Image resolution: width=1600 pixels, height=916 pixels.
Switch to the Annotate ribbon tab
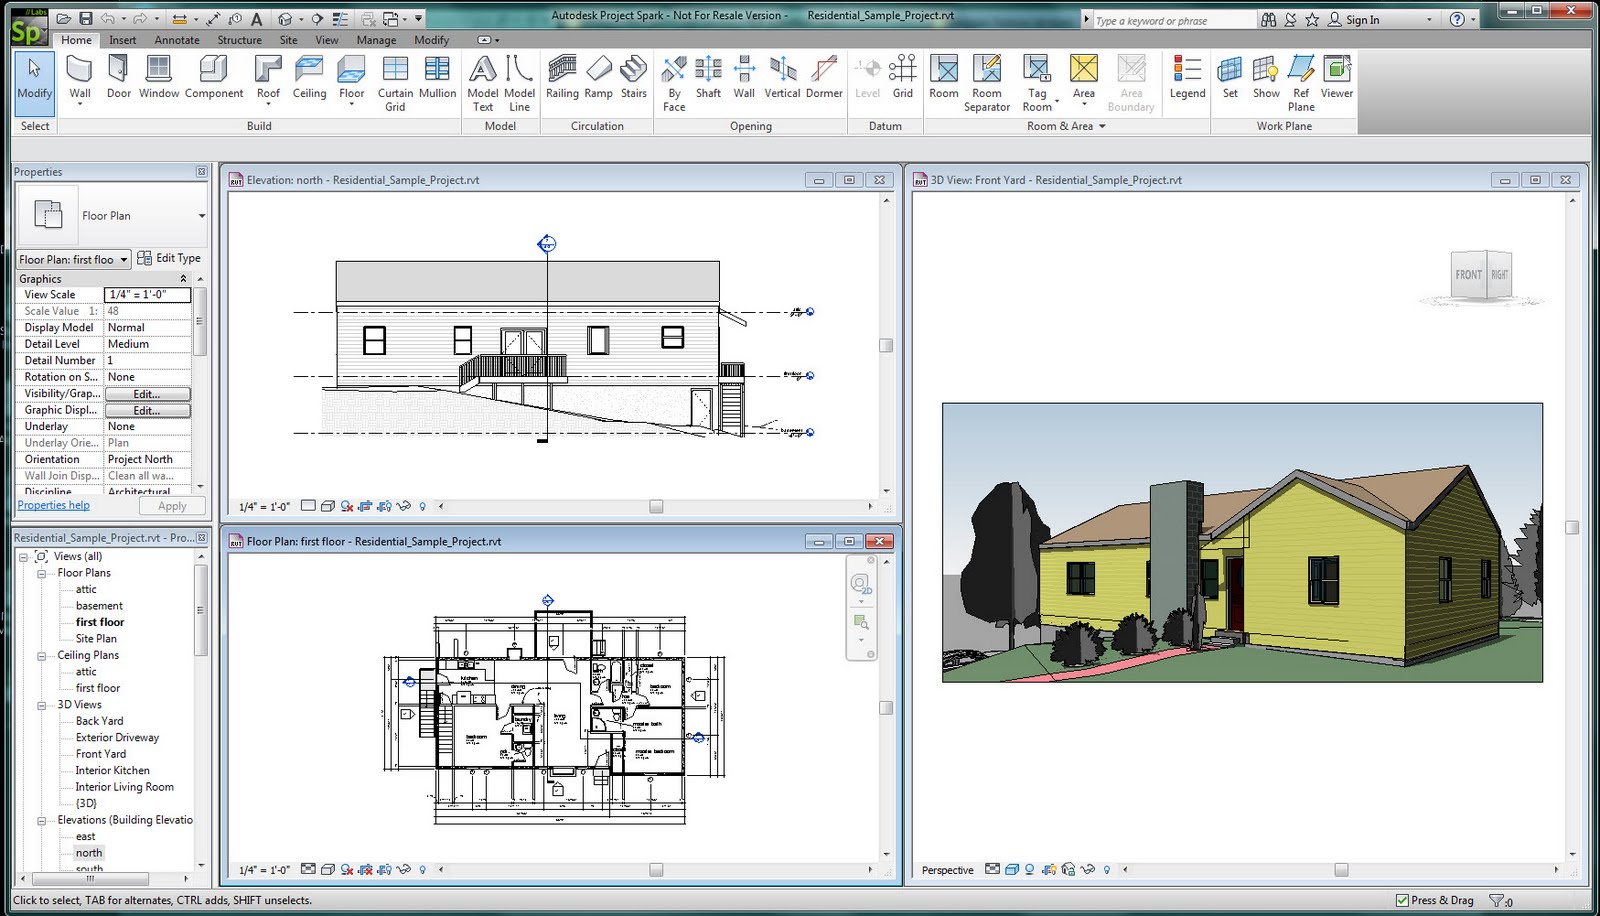pyautogui.click(x=177, y=40)
